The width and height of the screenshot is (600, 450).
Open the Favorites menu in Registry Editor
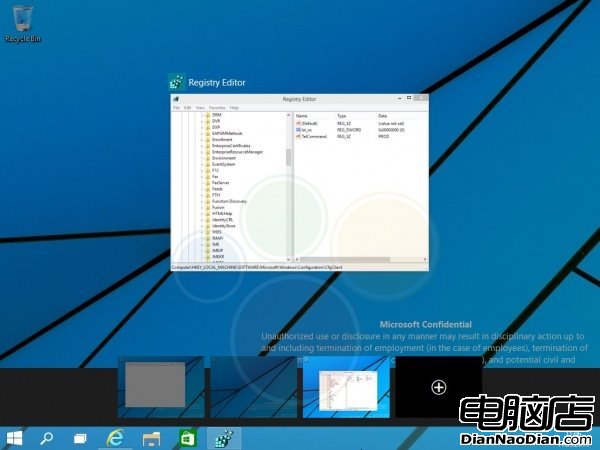217,108
